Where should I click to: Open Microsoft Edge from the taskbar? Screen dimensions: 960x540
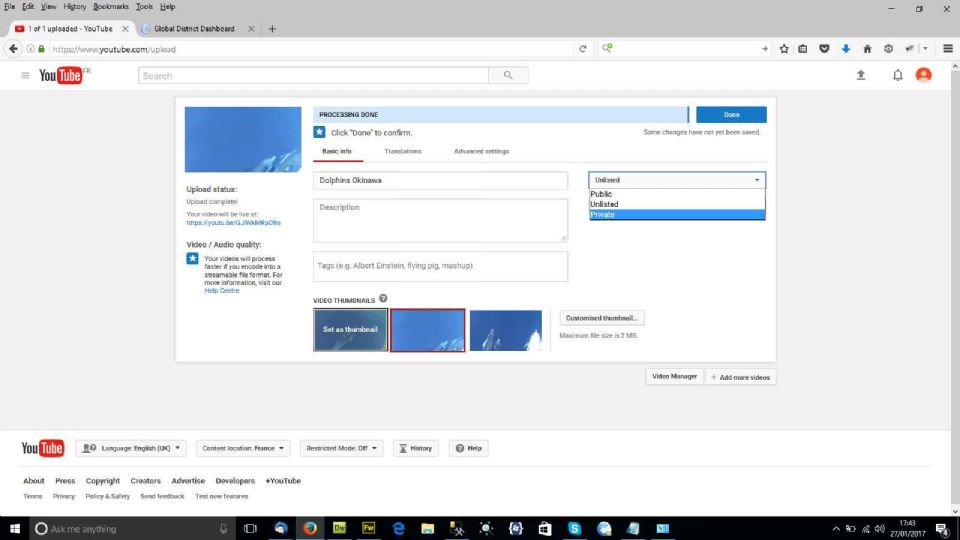point(399,528)
